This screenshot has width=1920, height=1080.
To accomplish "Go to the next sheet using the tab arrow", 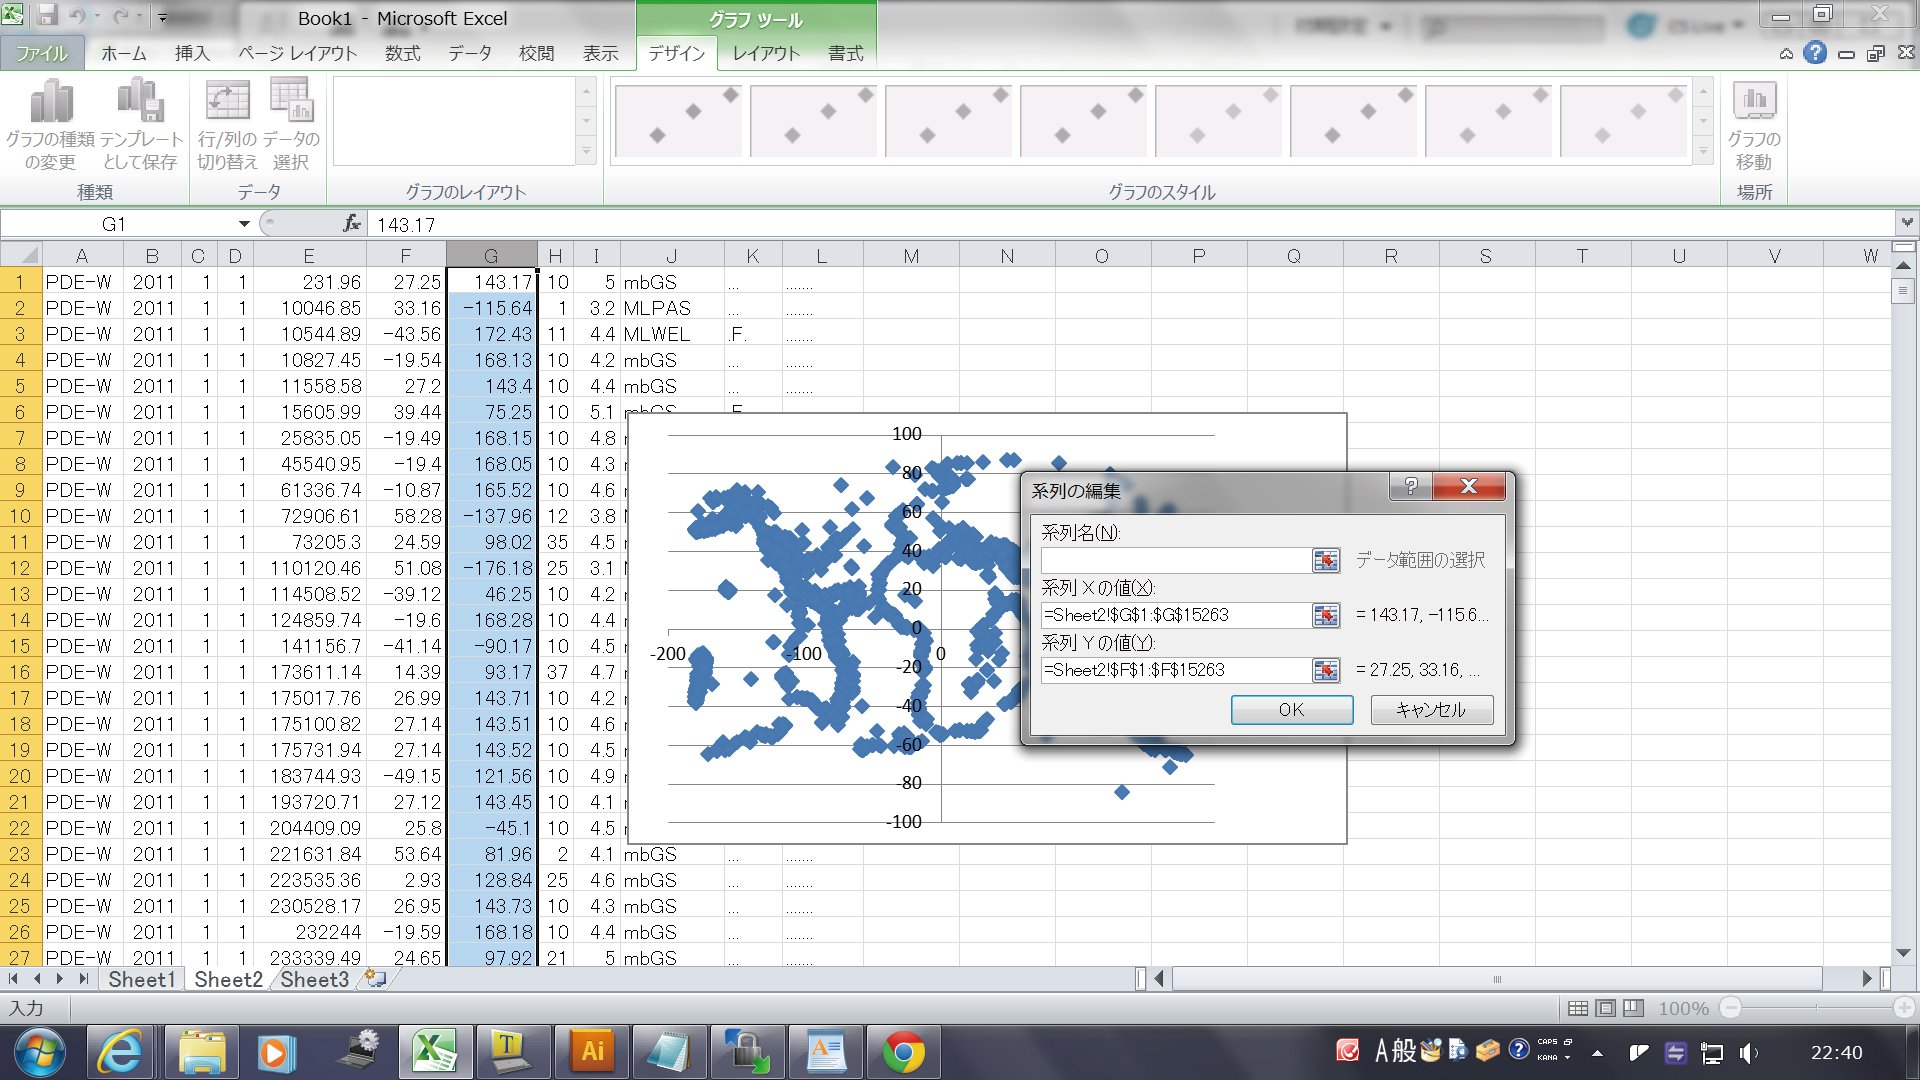I will point(60,979).
